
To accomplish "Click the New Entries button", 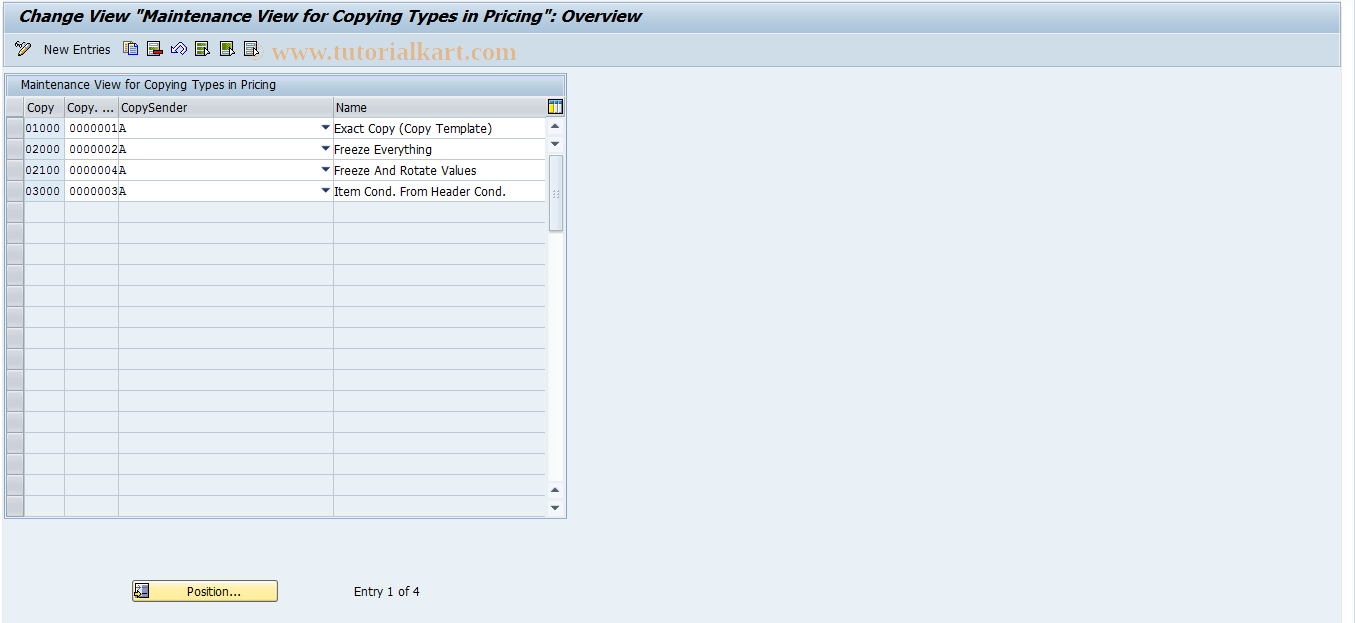I will click(77, 49).
